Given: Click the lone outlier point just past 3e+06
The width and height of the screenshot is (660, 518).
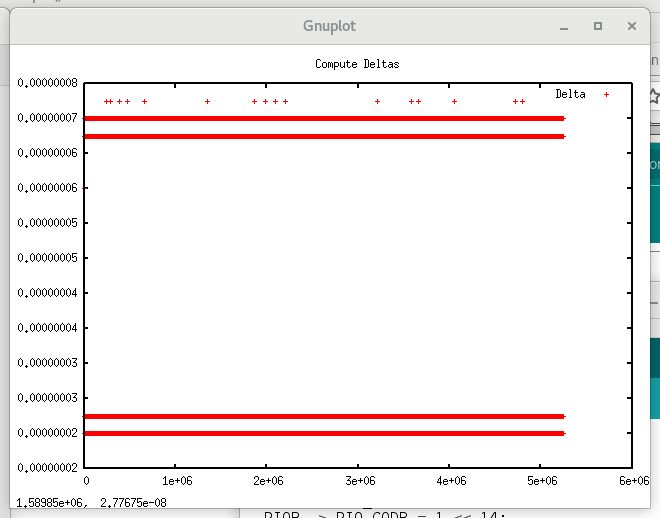Looking at the screenshot, I should point(378,101).
